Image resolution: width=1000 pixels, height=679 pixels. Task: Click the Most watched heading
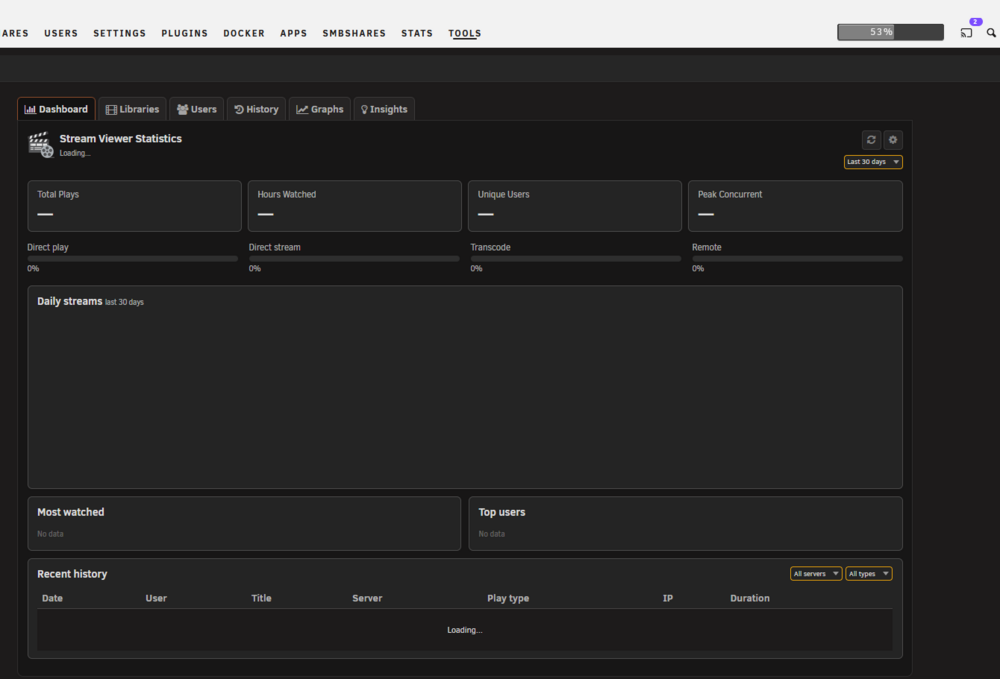coord(71,512)
